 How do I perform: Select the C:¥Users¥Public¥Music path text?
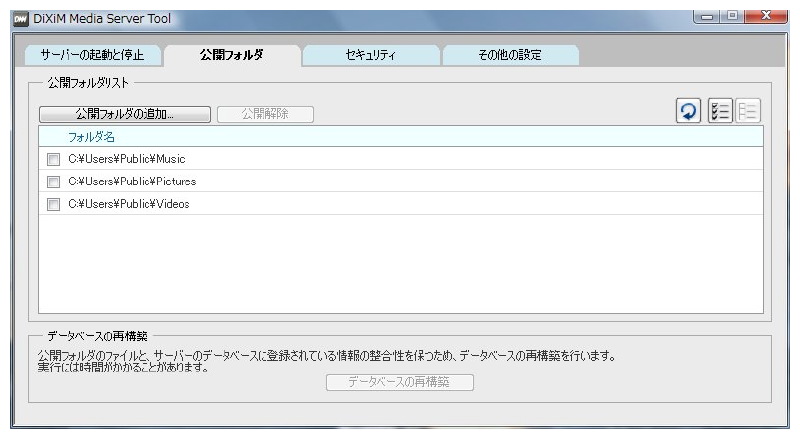coord(127,159)
